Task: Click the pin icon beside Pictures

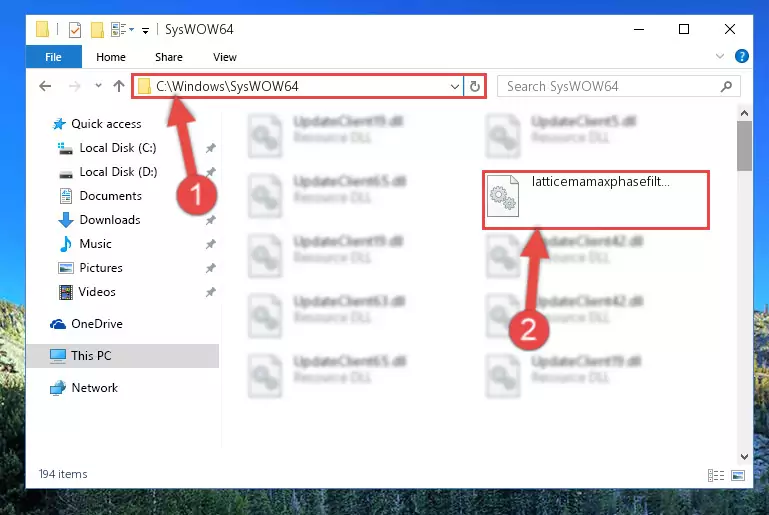Action: click(210, 268)
